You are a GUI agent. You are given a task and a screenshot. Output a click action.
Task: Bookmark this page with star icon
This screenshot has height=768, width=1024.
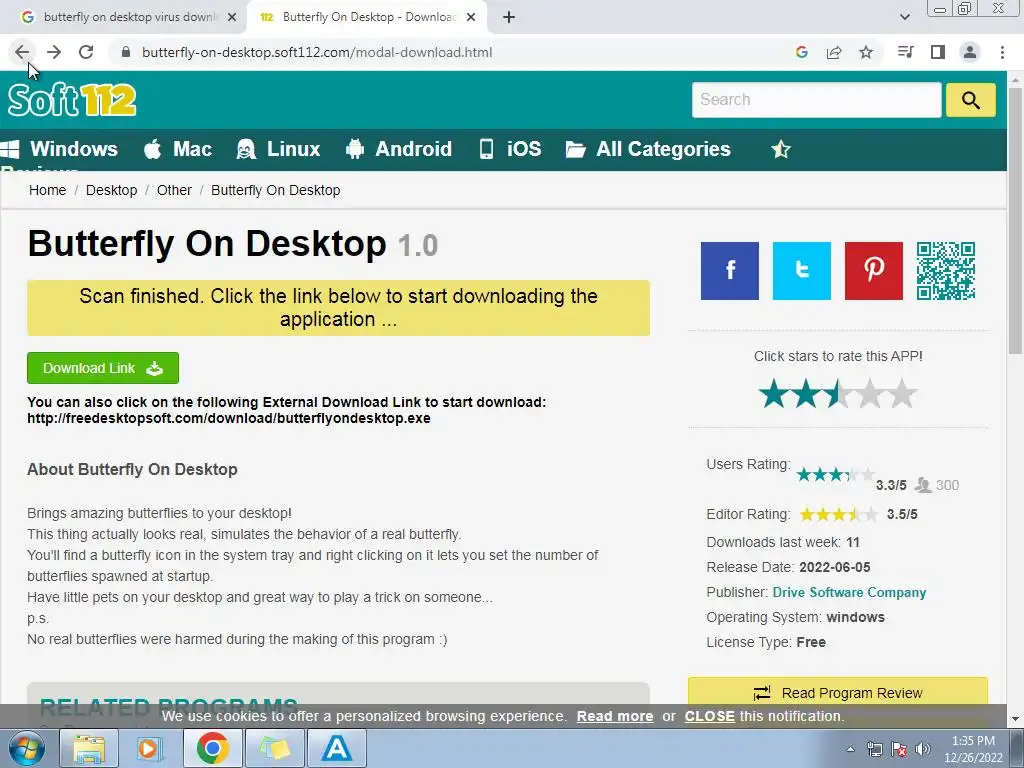tap(866, 52)
